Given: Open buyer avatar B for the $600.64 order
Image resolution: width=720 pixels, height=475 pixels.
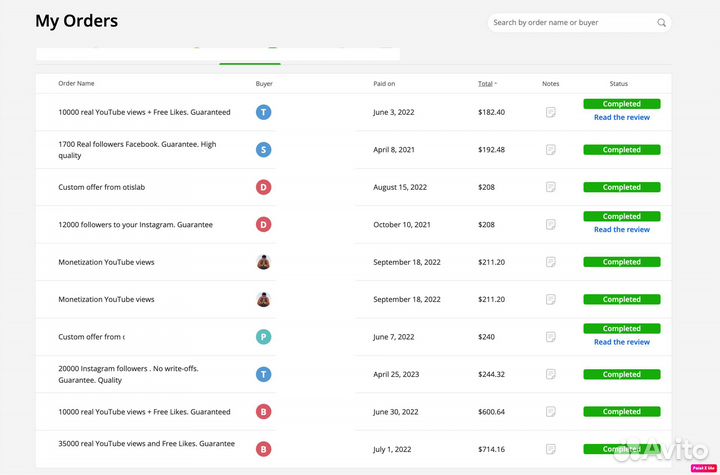Looking at the screenshot, I should pos(263,412).
